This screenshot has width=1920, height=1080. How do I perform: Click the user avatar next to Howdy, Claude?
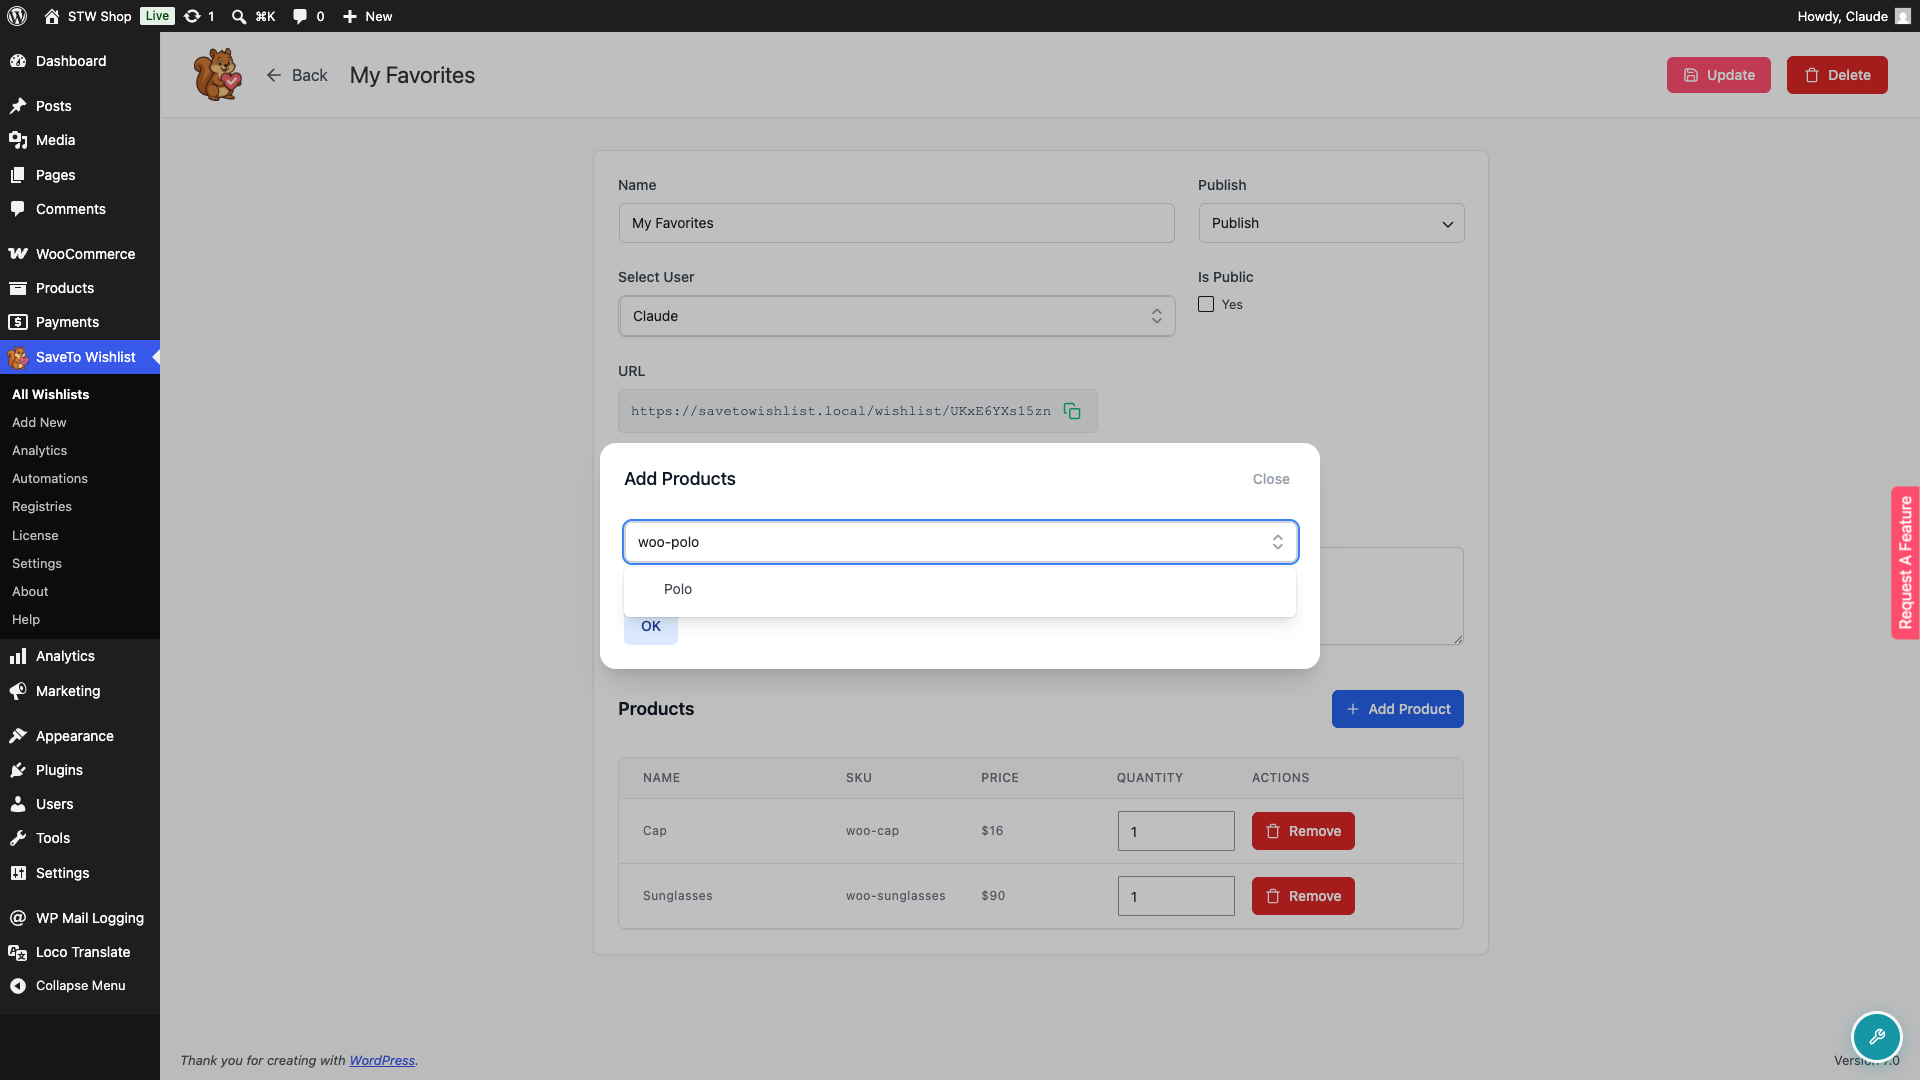[1902, 16]
